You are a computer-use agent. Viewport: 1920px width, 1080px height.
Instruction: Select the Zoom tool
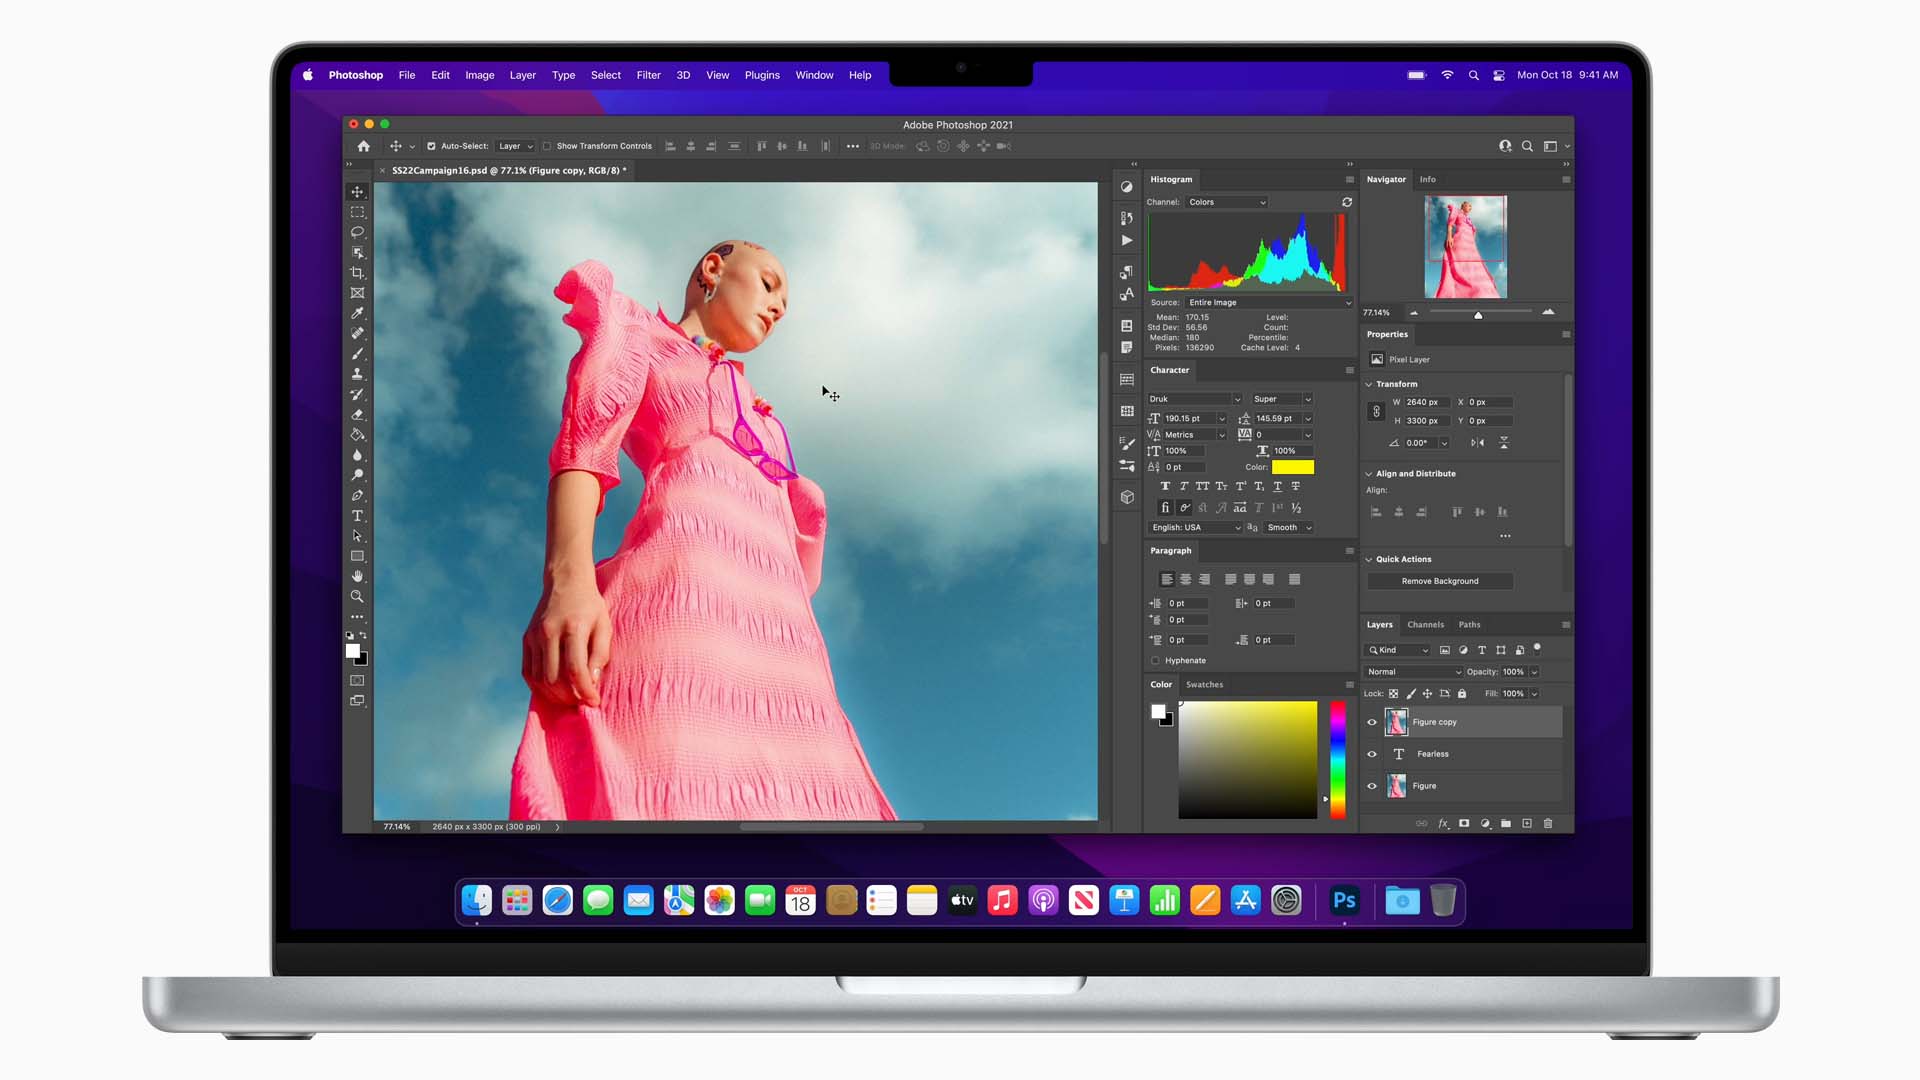(x=357, y=596)
